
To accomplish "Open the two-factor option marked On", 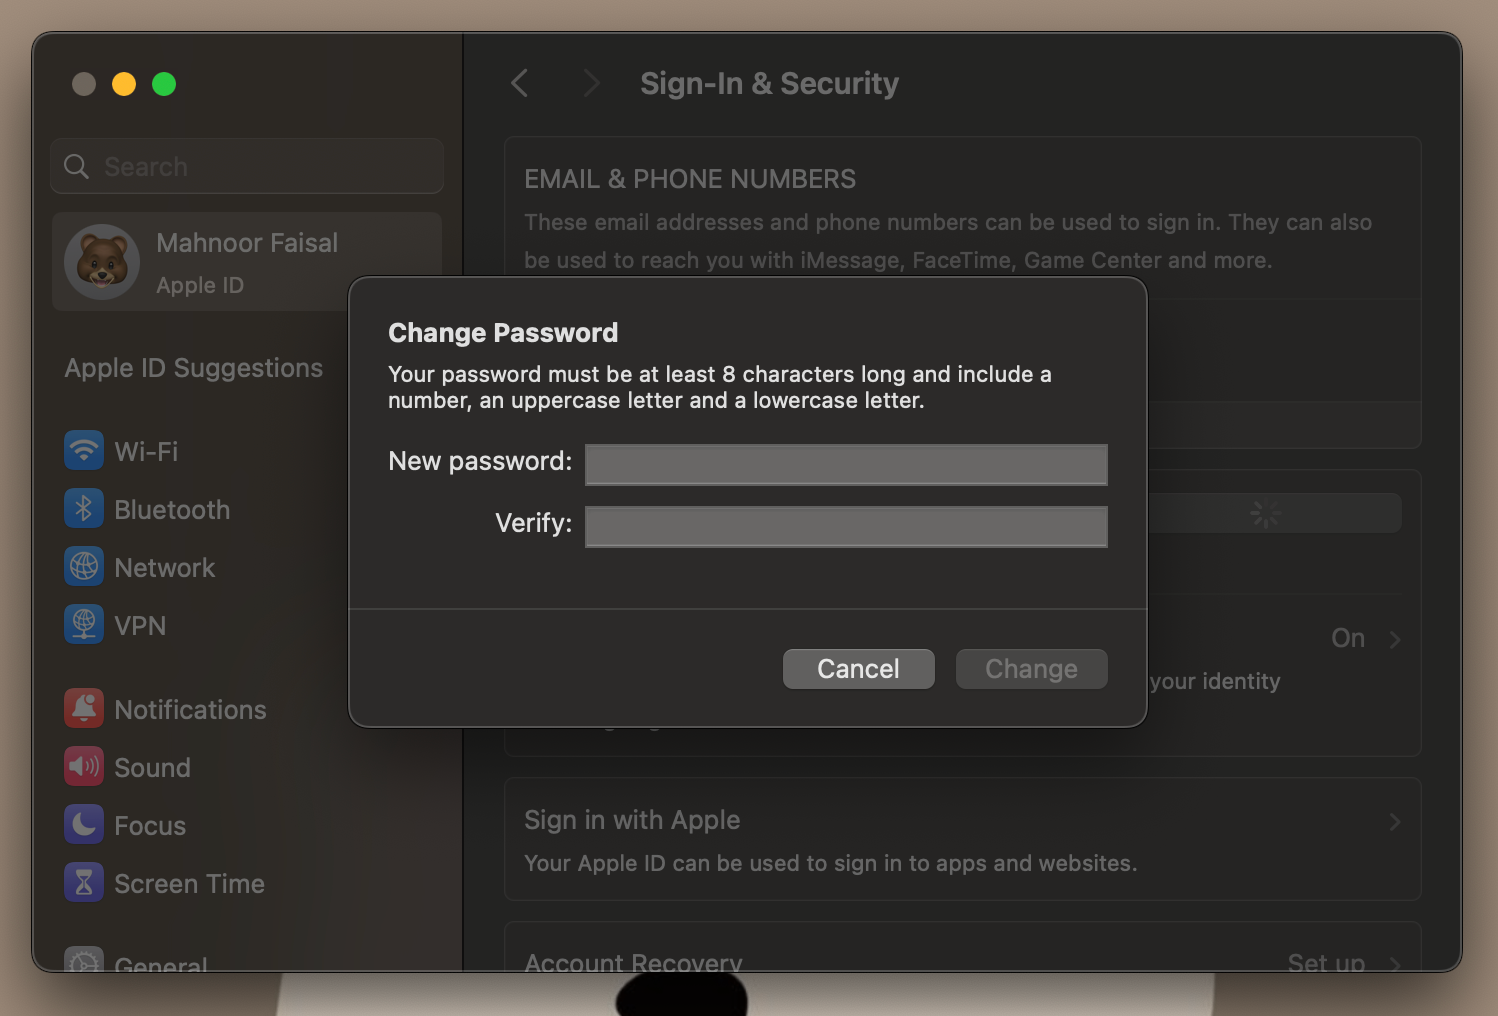I will [x=1347, y=638].
